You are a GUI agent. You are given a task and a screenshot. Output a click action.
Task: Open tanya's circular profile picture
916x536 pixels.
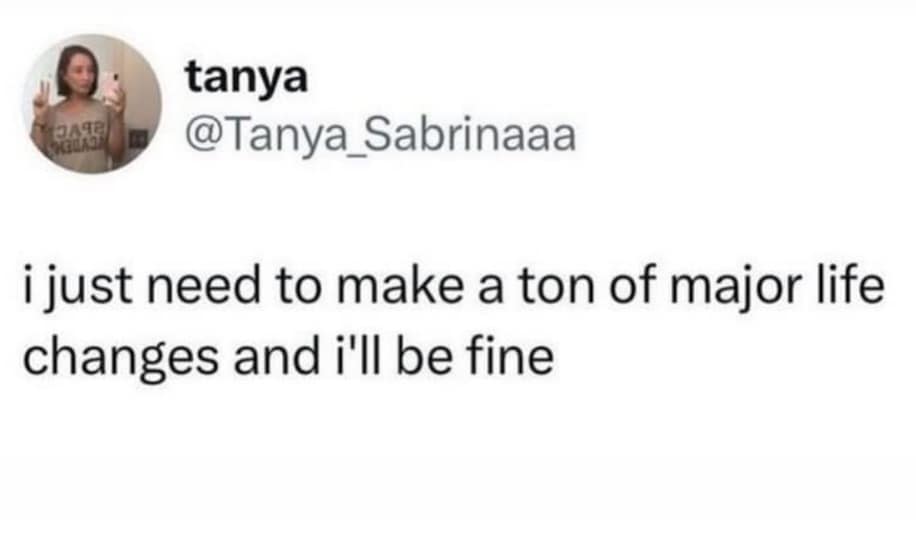[x=92, y=104]
